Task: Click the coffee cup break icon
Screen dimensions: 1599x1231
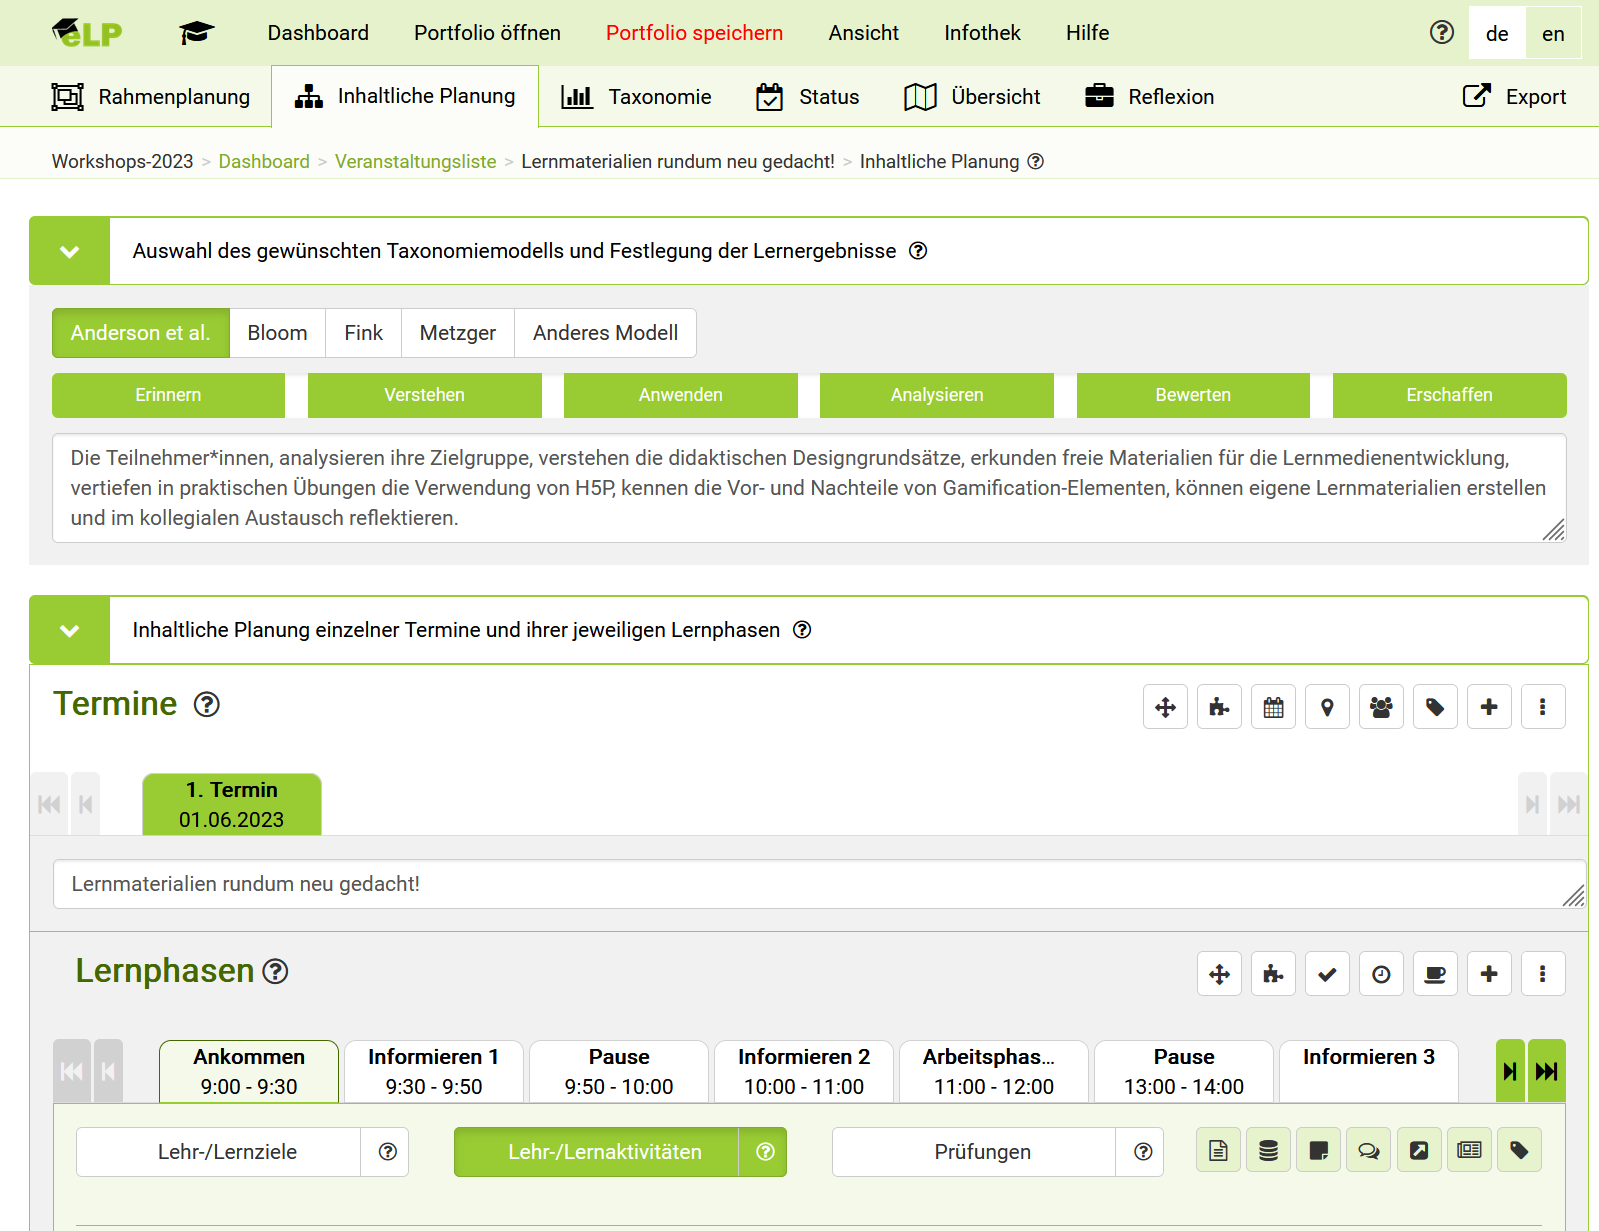Action: (1435, 974)
